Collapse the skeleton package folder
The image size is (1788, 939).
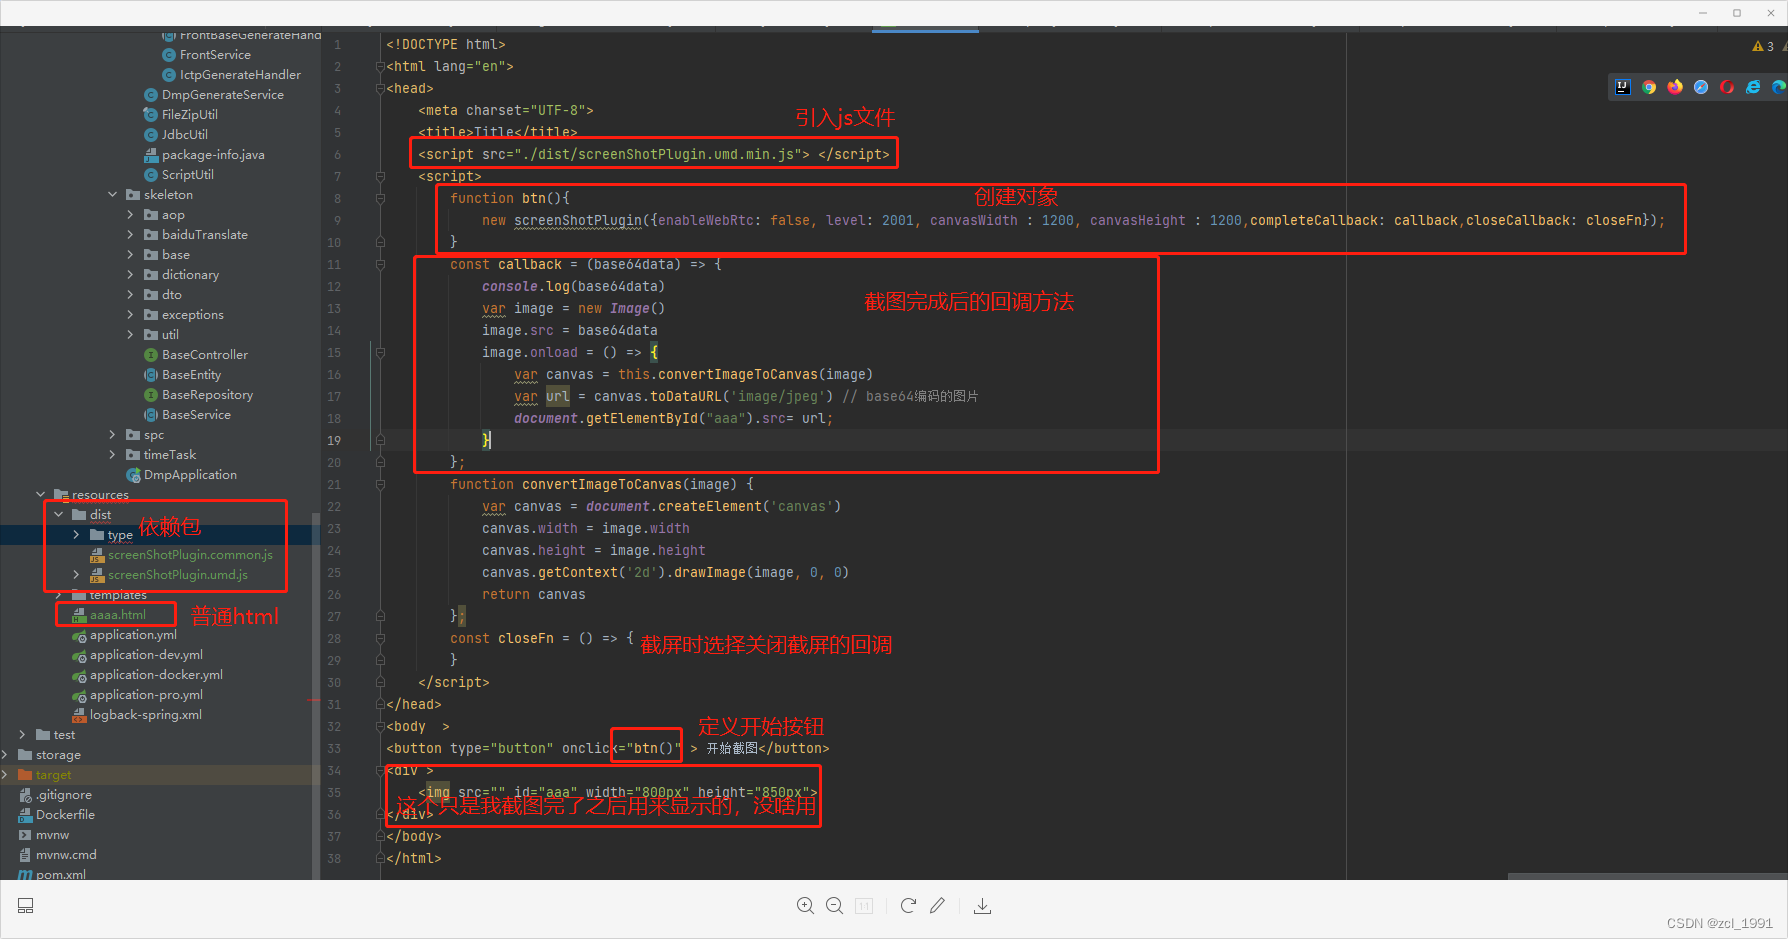click(113, 195)
